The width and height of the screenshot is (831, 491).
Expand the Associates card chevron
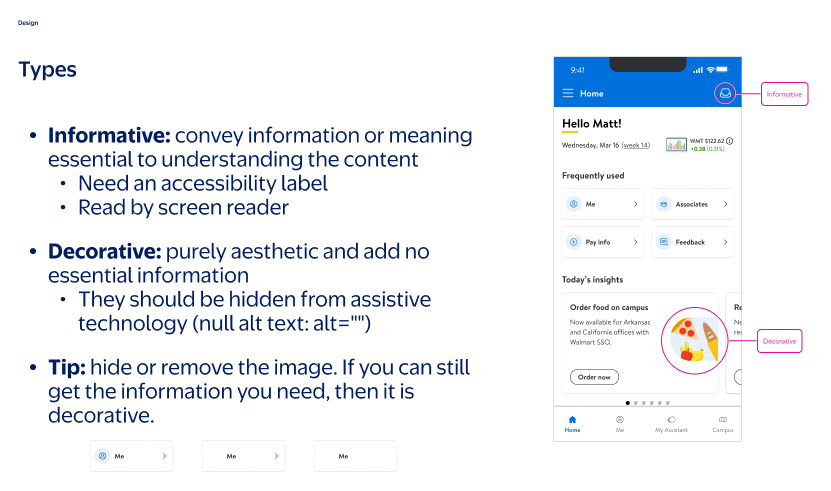click(726, 204)
